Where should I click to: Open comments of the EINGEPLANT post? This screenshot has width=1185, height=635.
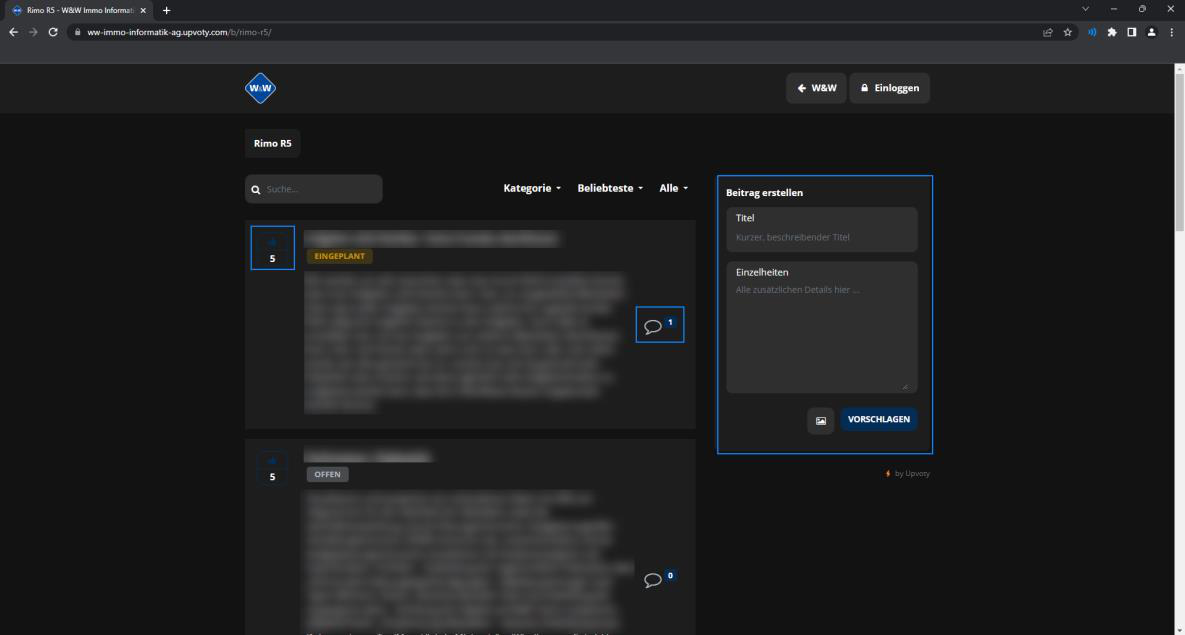tap(660, 324)
